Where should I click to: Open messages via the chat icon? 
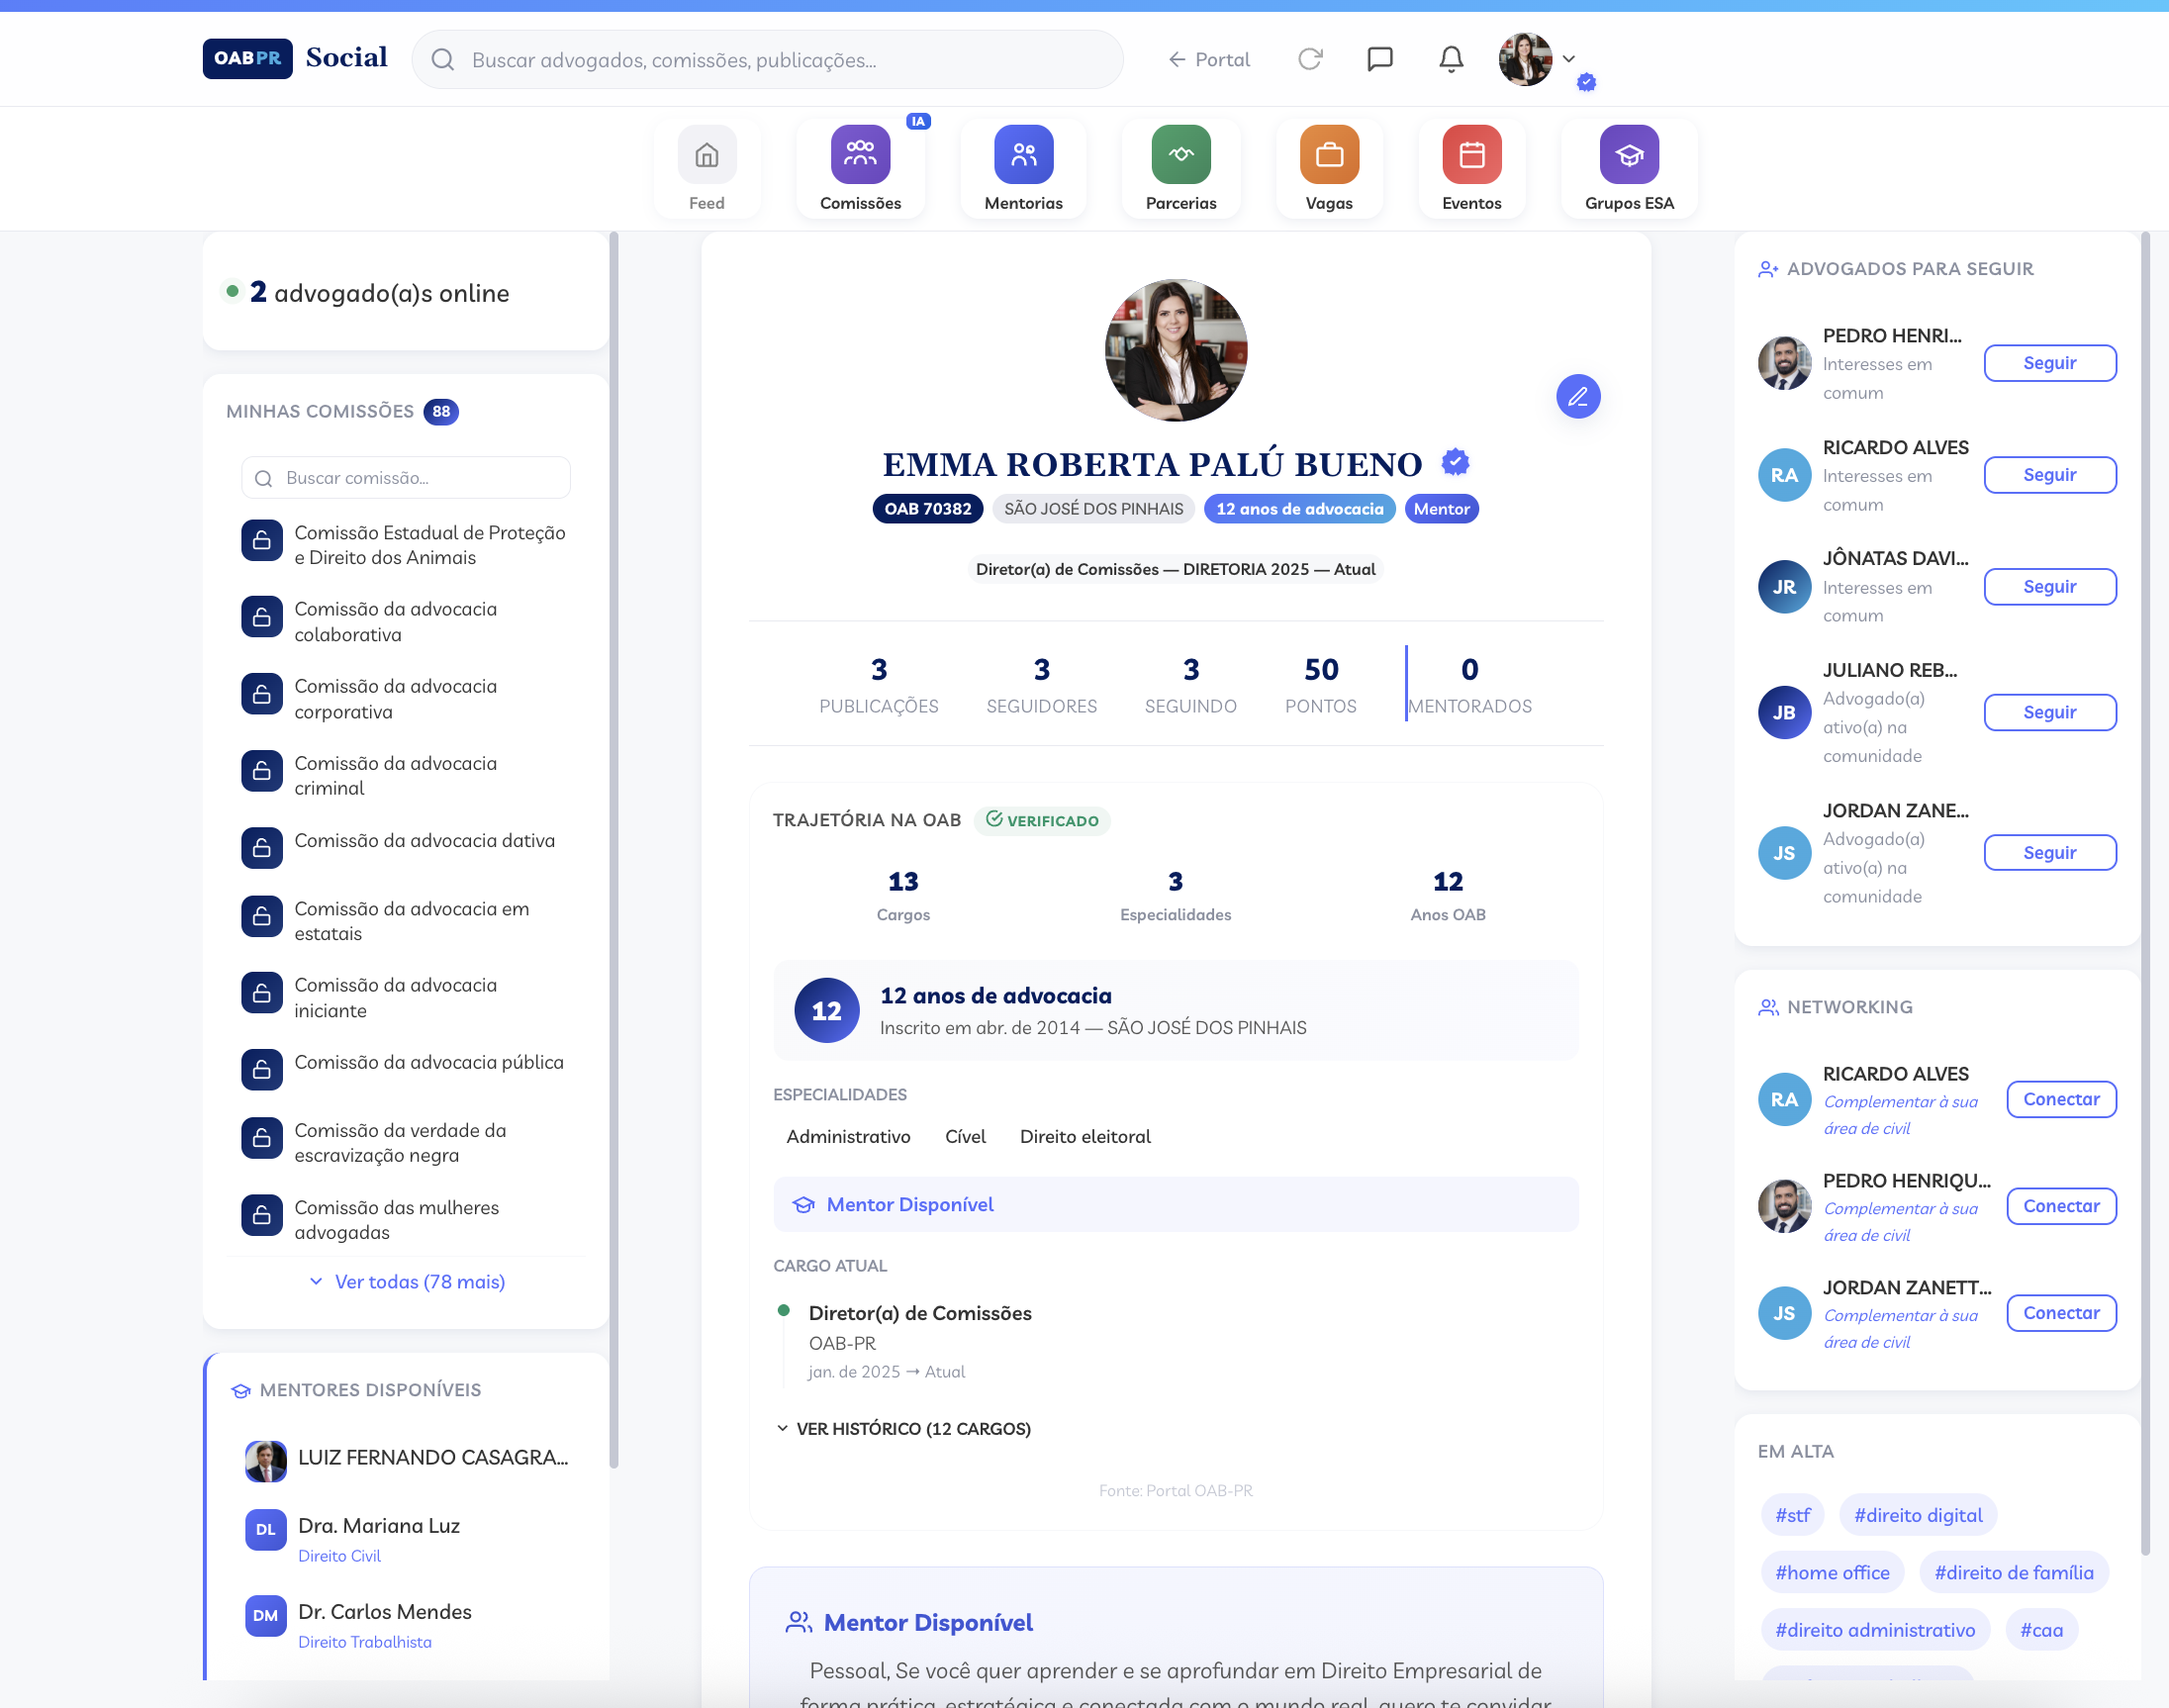1380,59
